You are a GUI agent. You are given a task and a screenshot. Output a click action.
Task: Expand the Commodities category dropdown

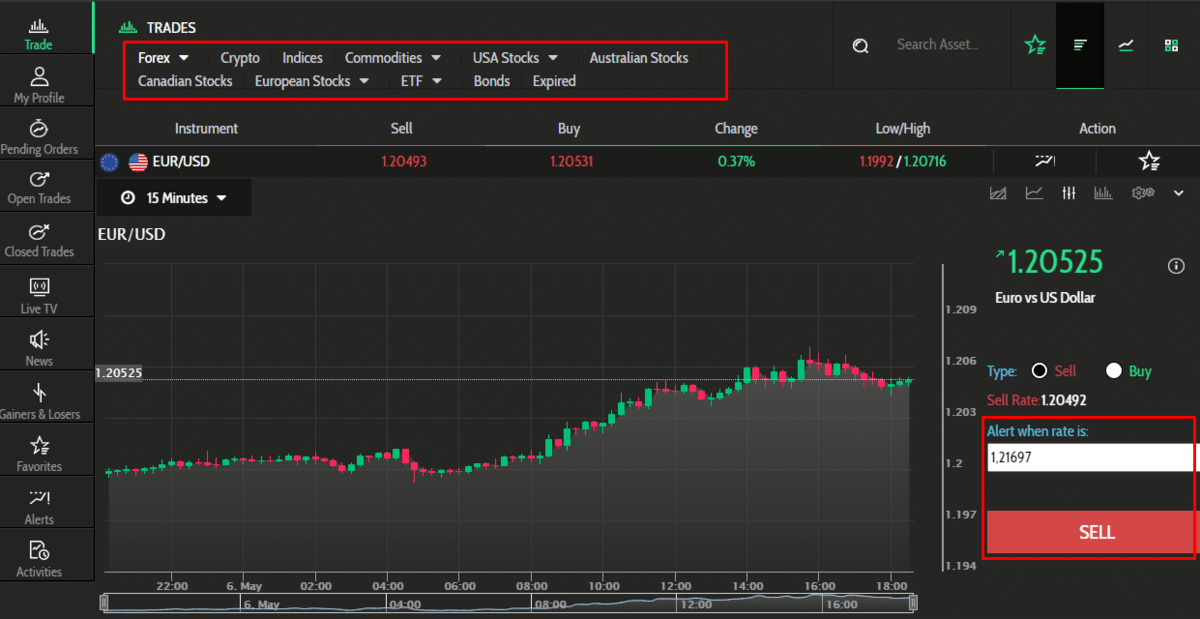[392, 58]
